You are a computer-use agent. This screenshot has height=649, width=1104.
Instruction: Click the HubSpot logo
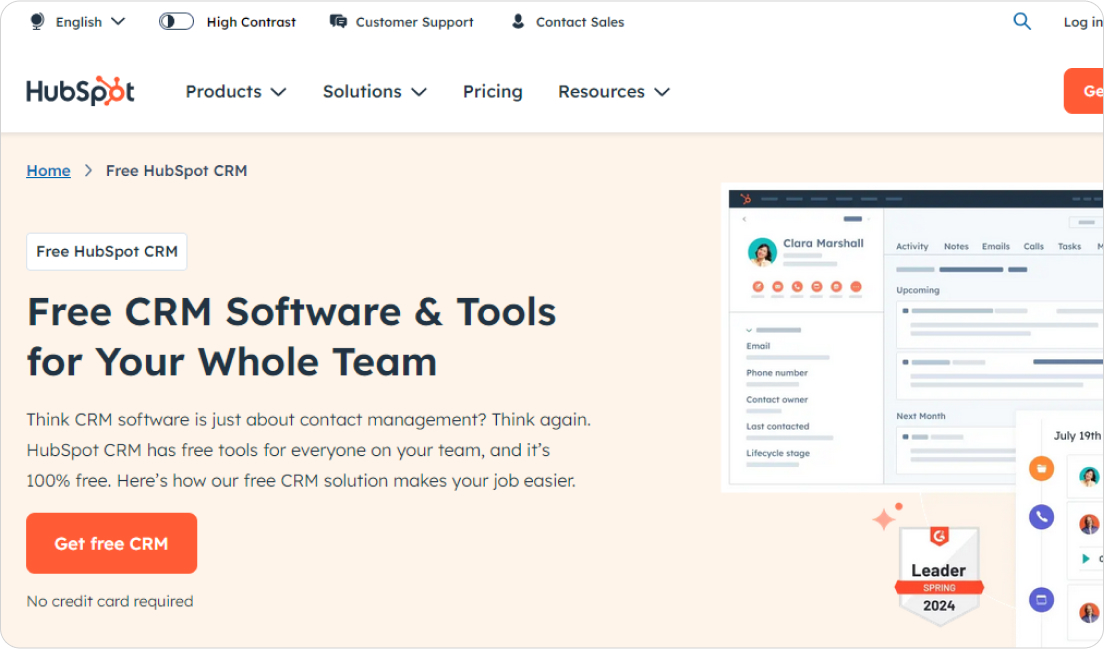point(80,92)
